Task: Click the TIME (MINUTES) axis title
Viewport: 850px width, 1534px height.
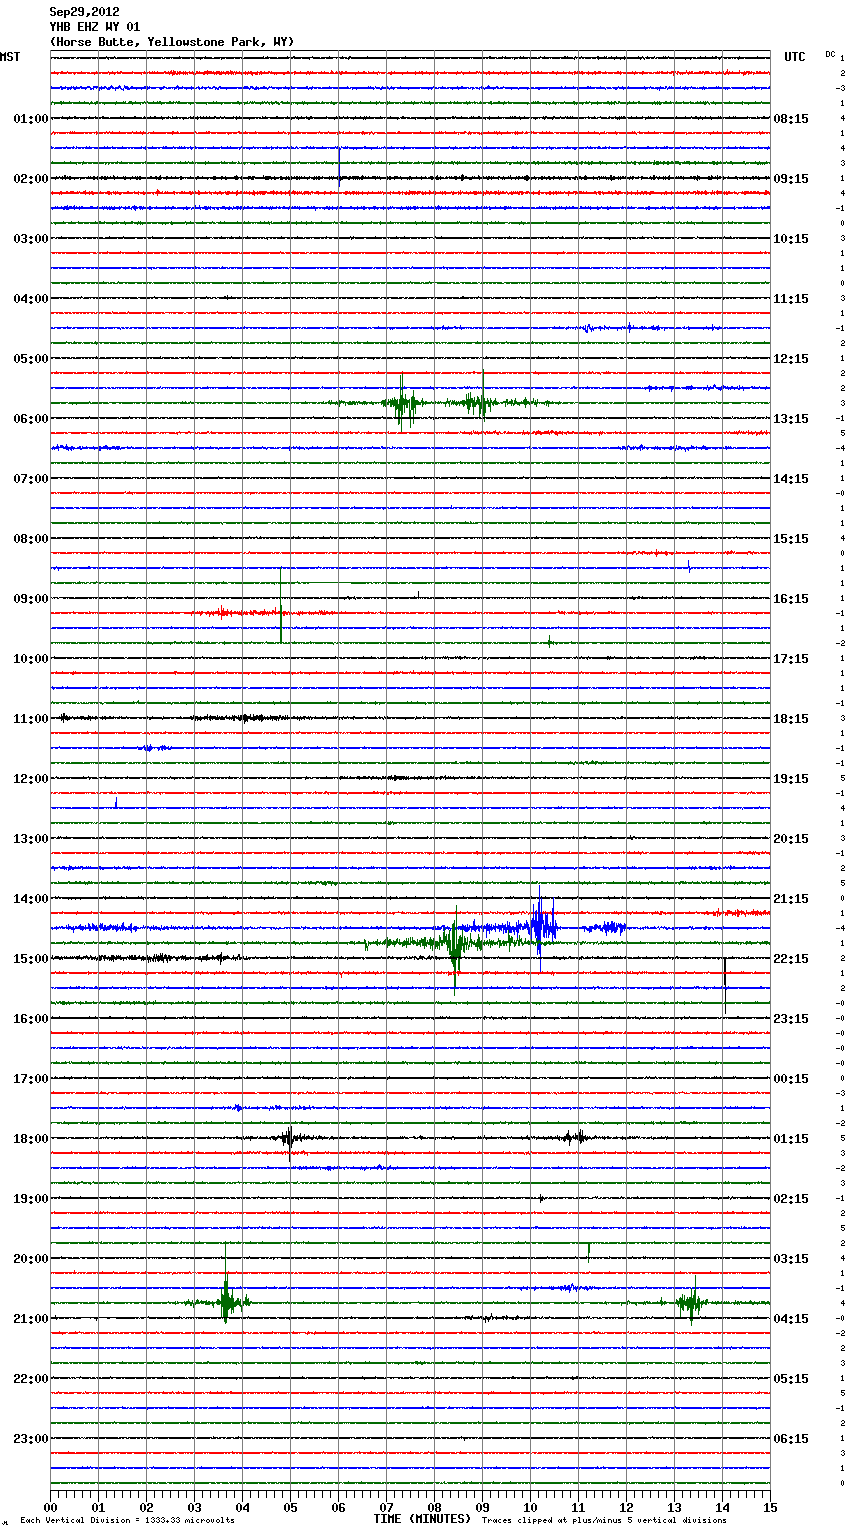Action: pos(422,1519)
